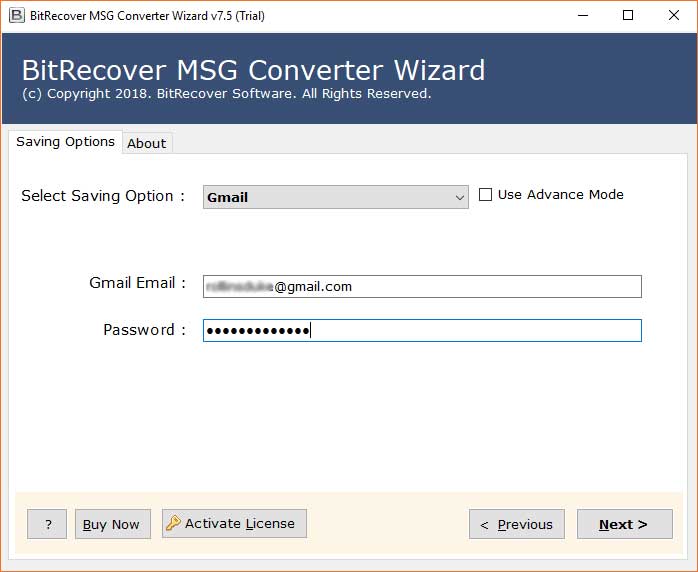Click the BitRecover app icon in title bar
This screenshot has height=572, width=698.
[16, 16]
